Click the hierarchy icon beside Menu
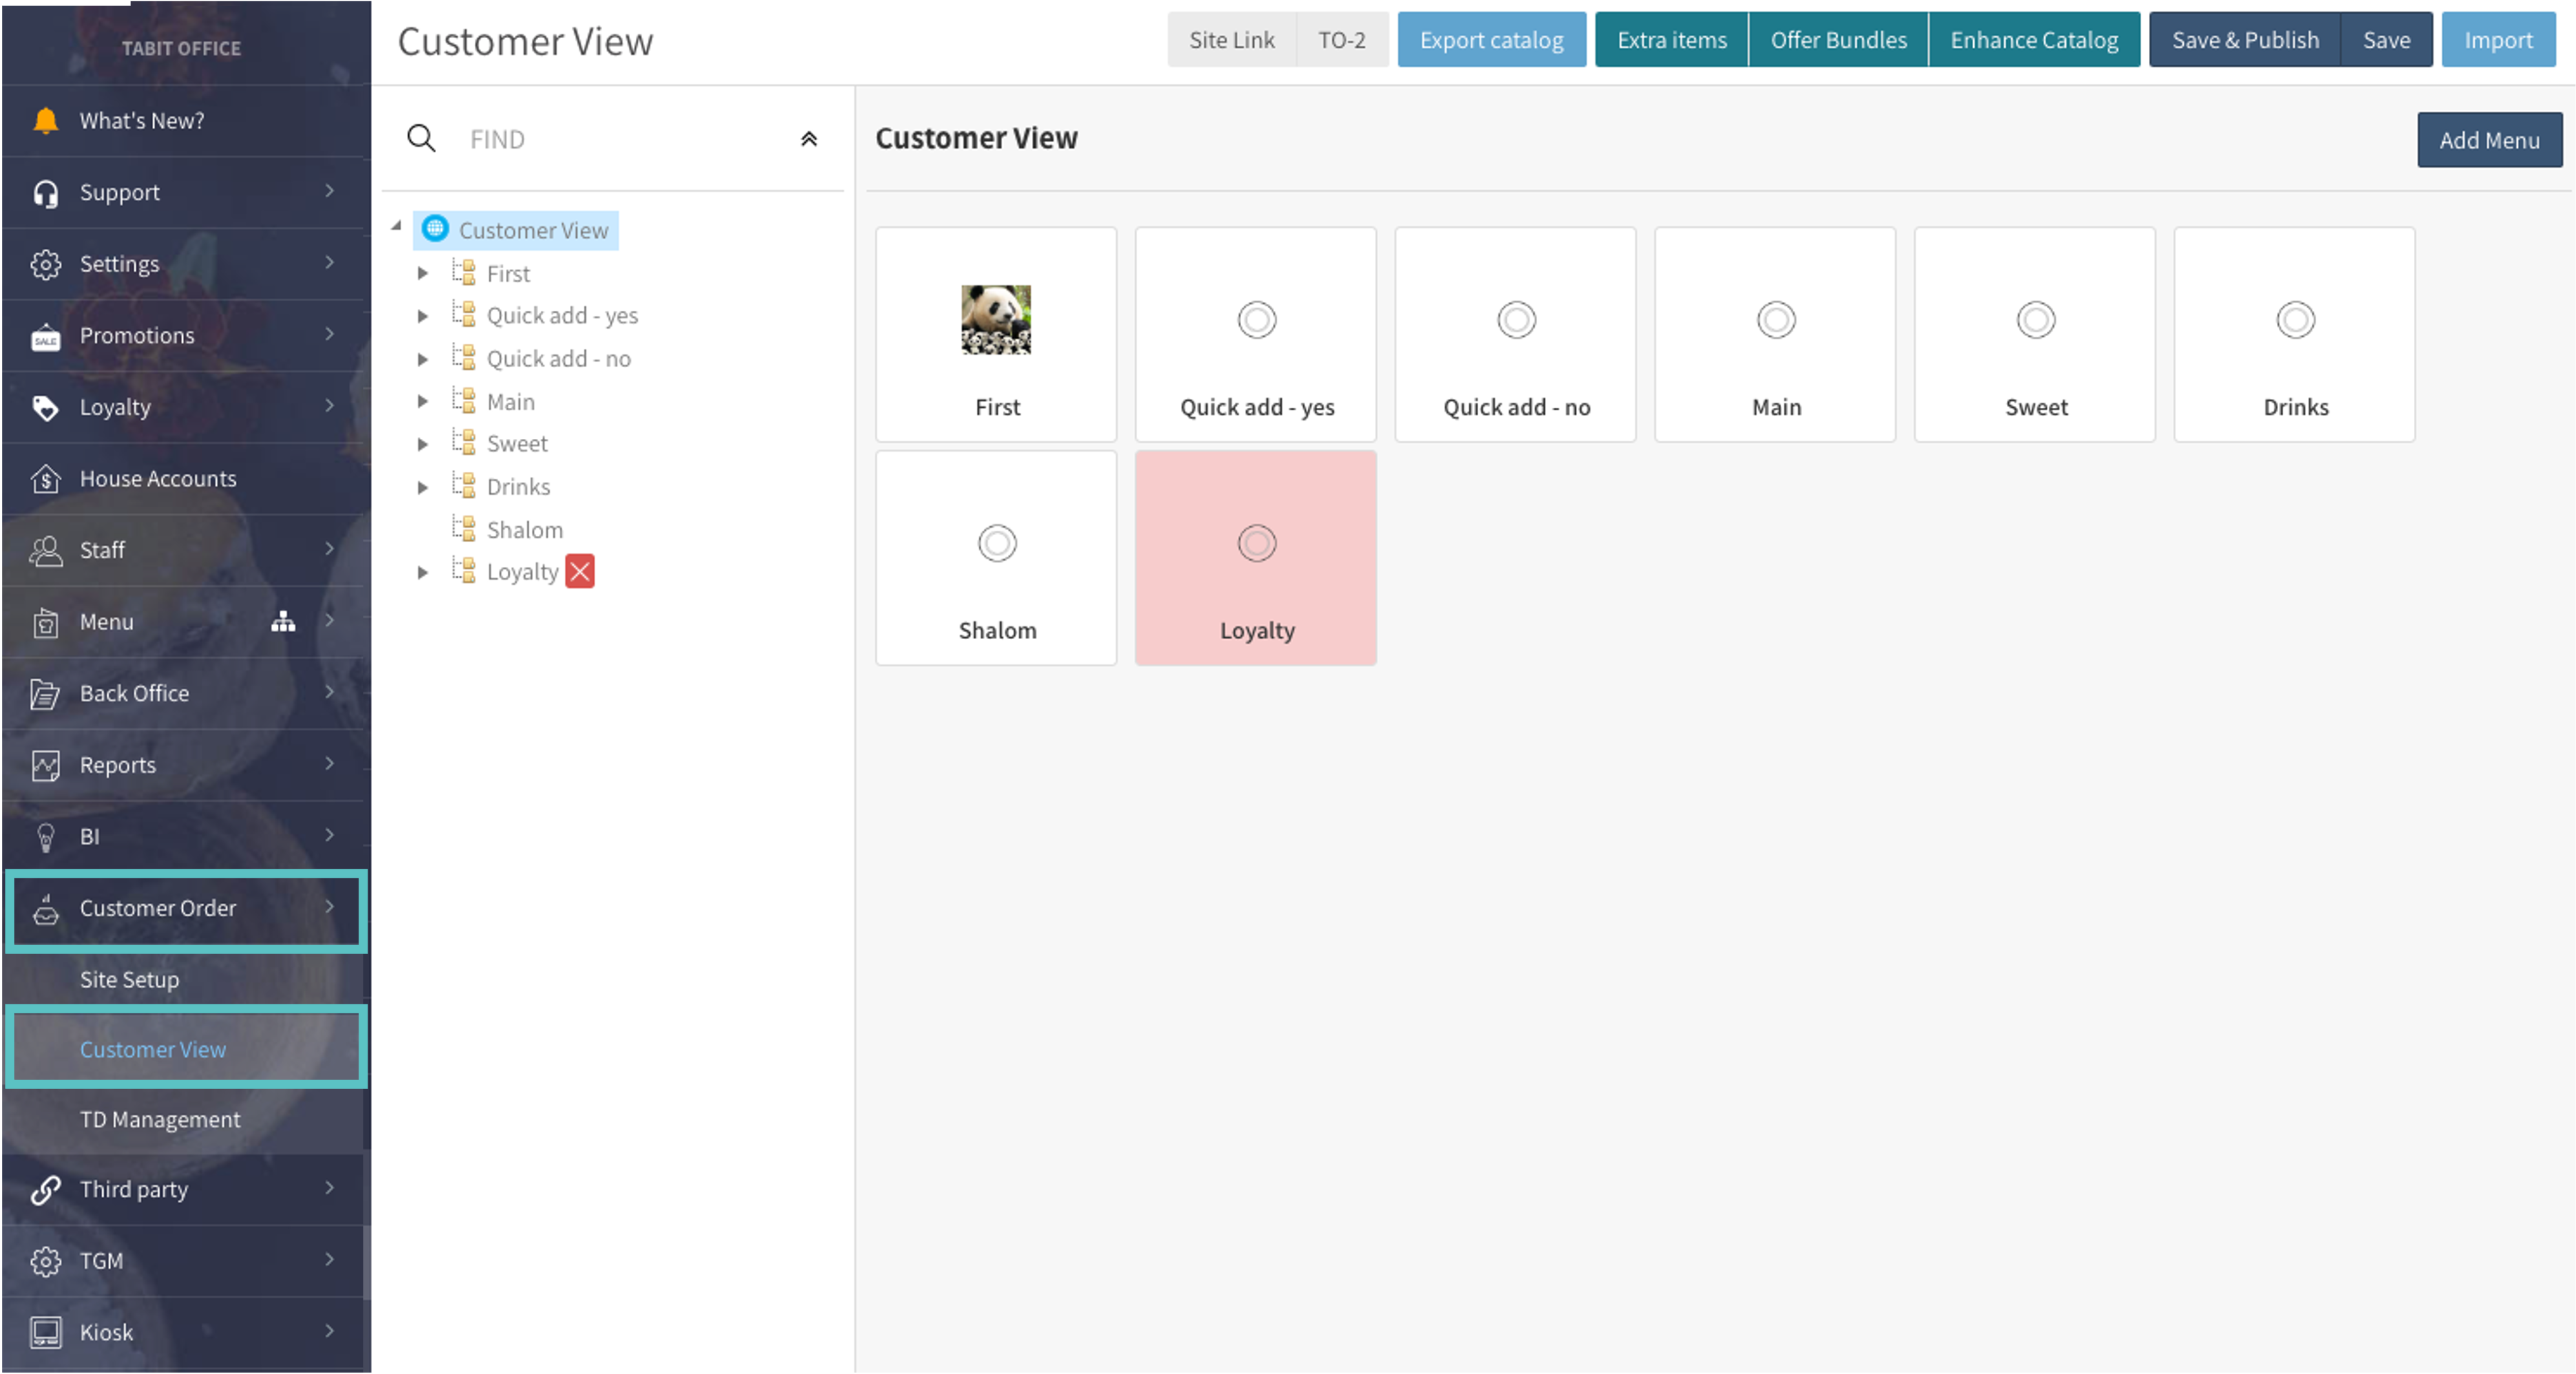The image size is (2576, 1374). click(283, 622)
